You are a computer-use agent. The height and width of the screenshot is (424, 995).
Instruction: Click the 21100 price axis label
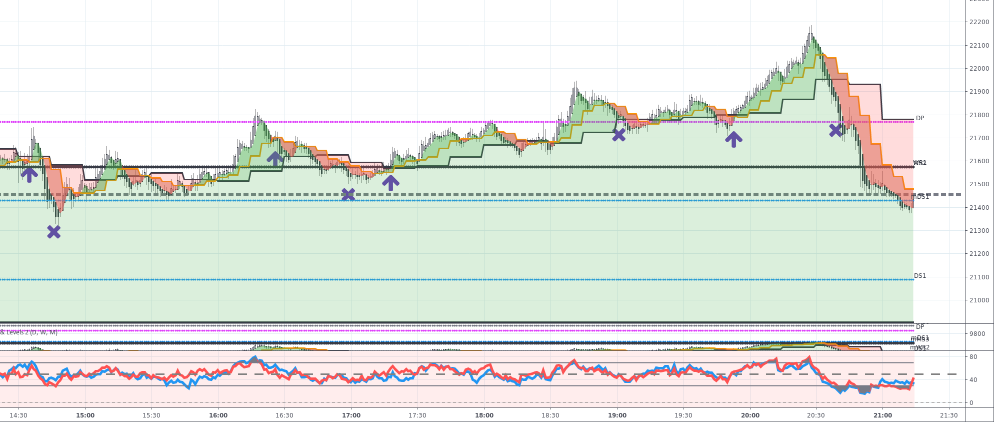980,277
